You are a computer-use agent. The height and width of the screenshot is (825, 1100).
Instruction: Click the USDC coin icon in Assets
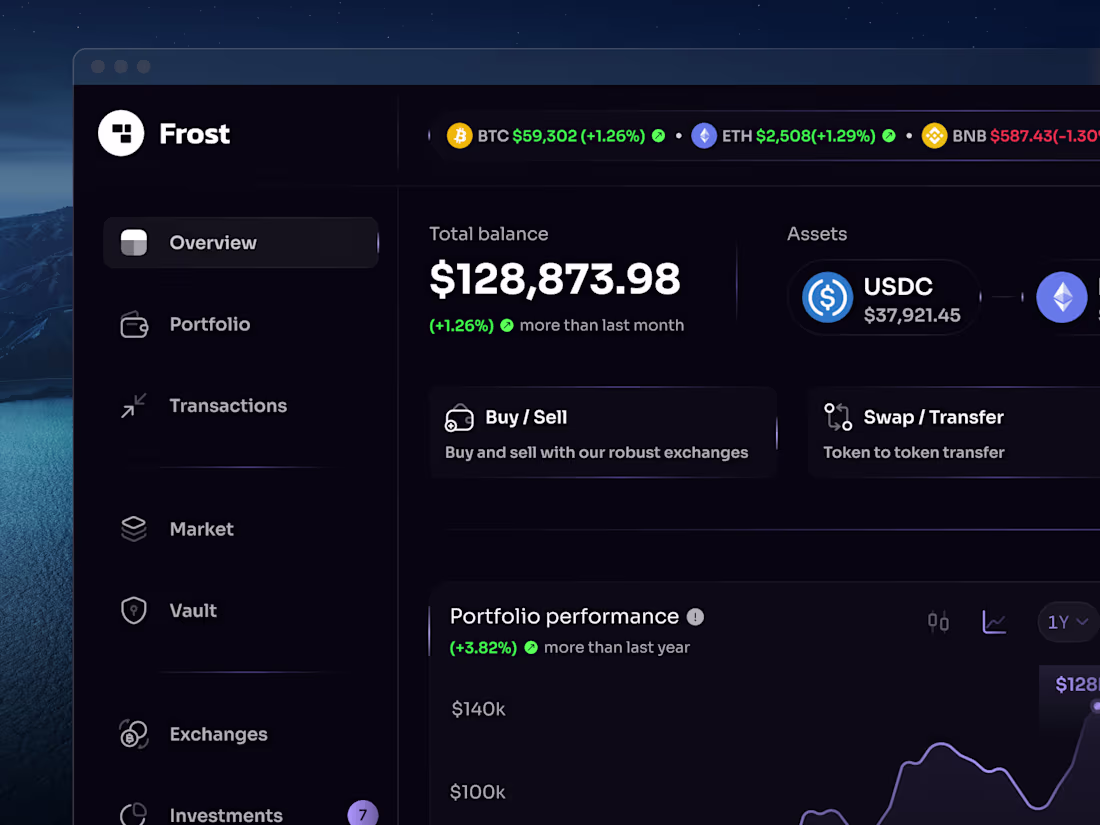tap(826, 297)
